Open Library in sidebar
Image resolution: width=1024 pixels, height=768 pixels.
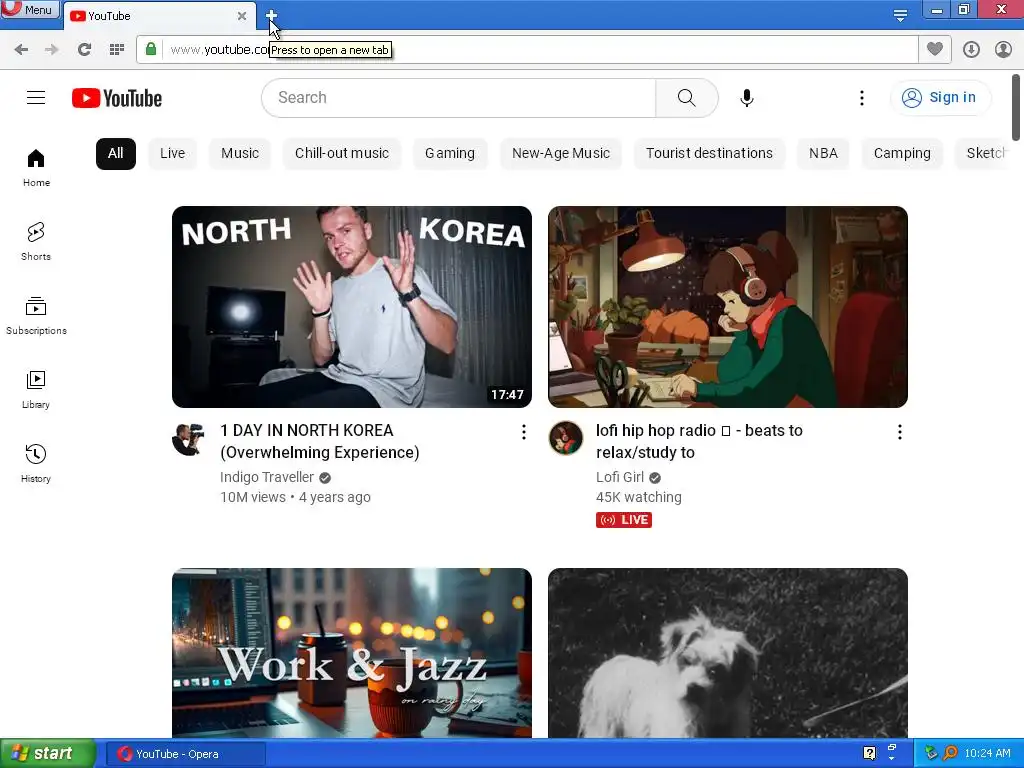pyautogui.click(x=36, y=390)
